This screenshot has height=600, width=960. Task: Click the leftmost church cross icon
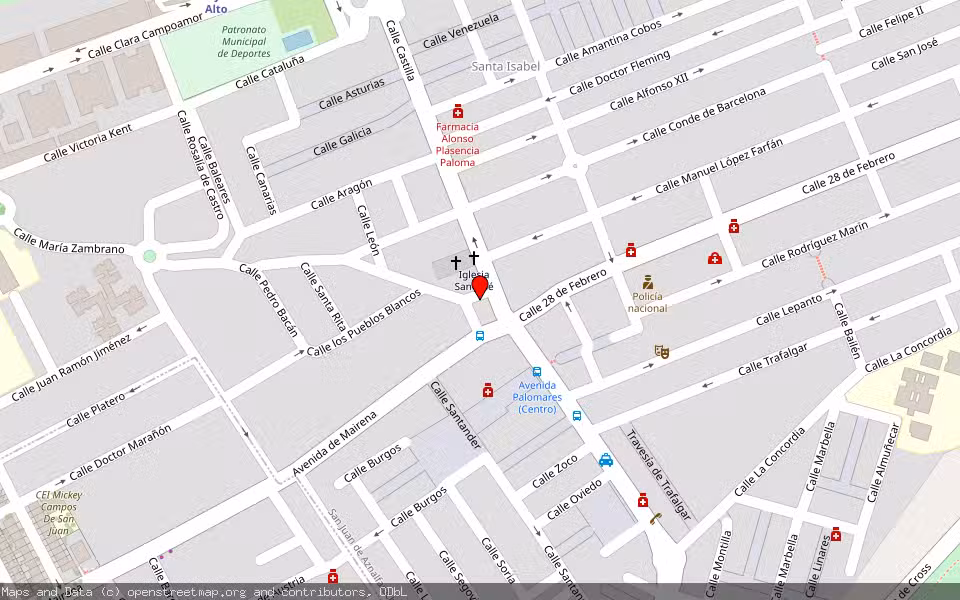coord(456,263)
